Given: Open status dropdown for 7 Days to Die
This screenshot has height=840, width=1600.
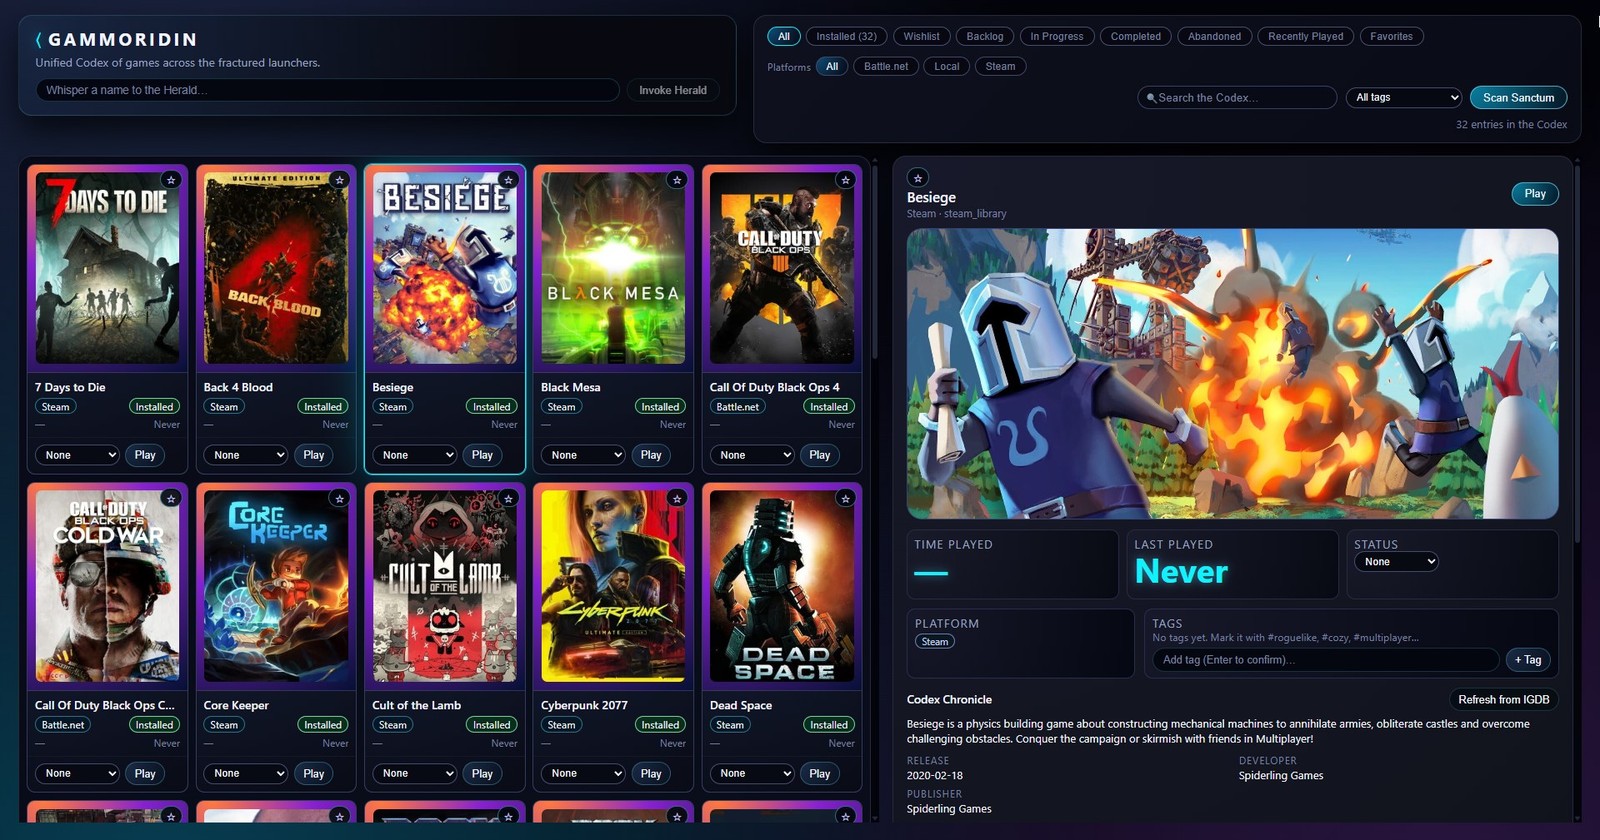Looking at the screenshot, I should (78, 455).
